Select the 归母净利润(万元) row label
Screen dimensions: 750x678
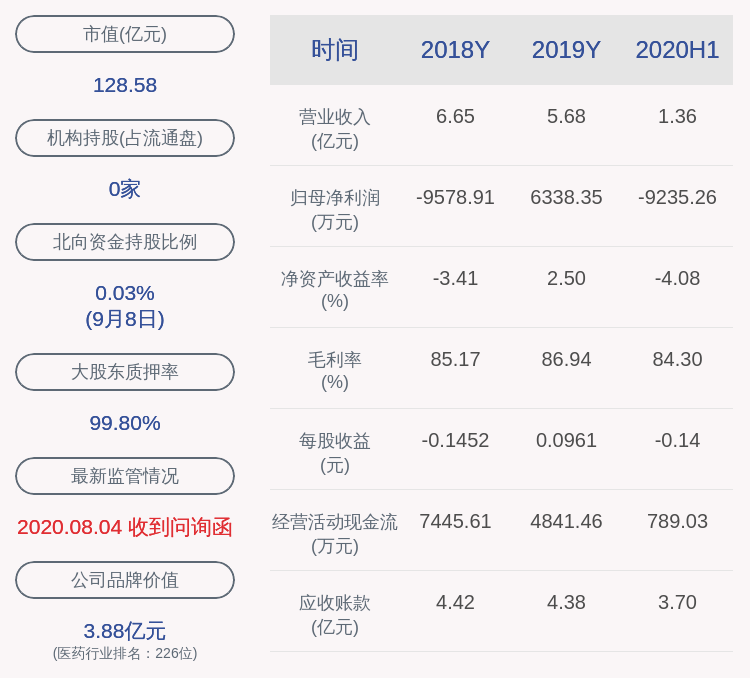click(335, 210)
